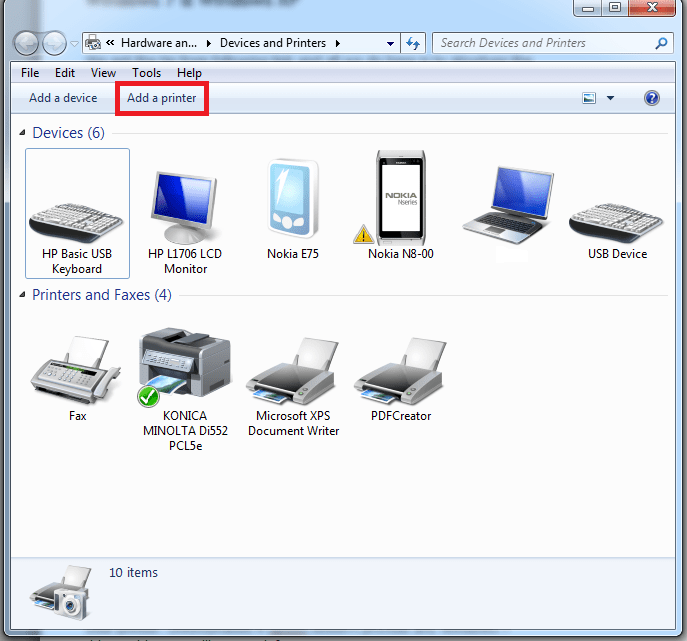Open the File menu
Screen dimensions: 687x641
(x=30, y=73)
